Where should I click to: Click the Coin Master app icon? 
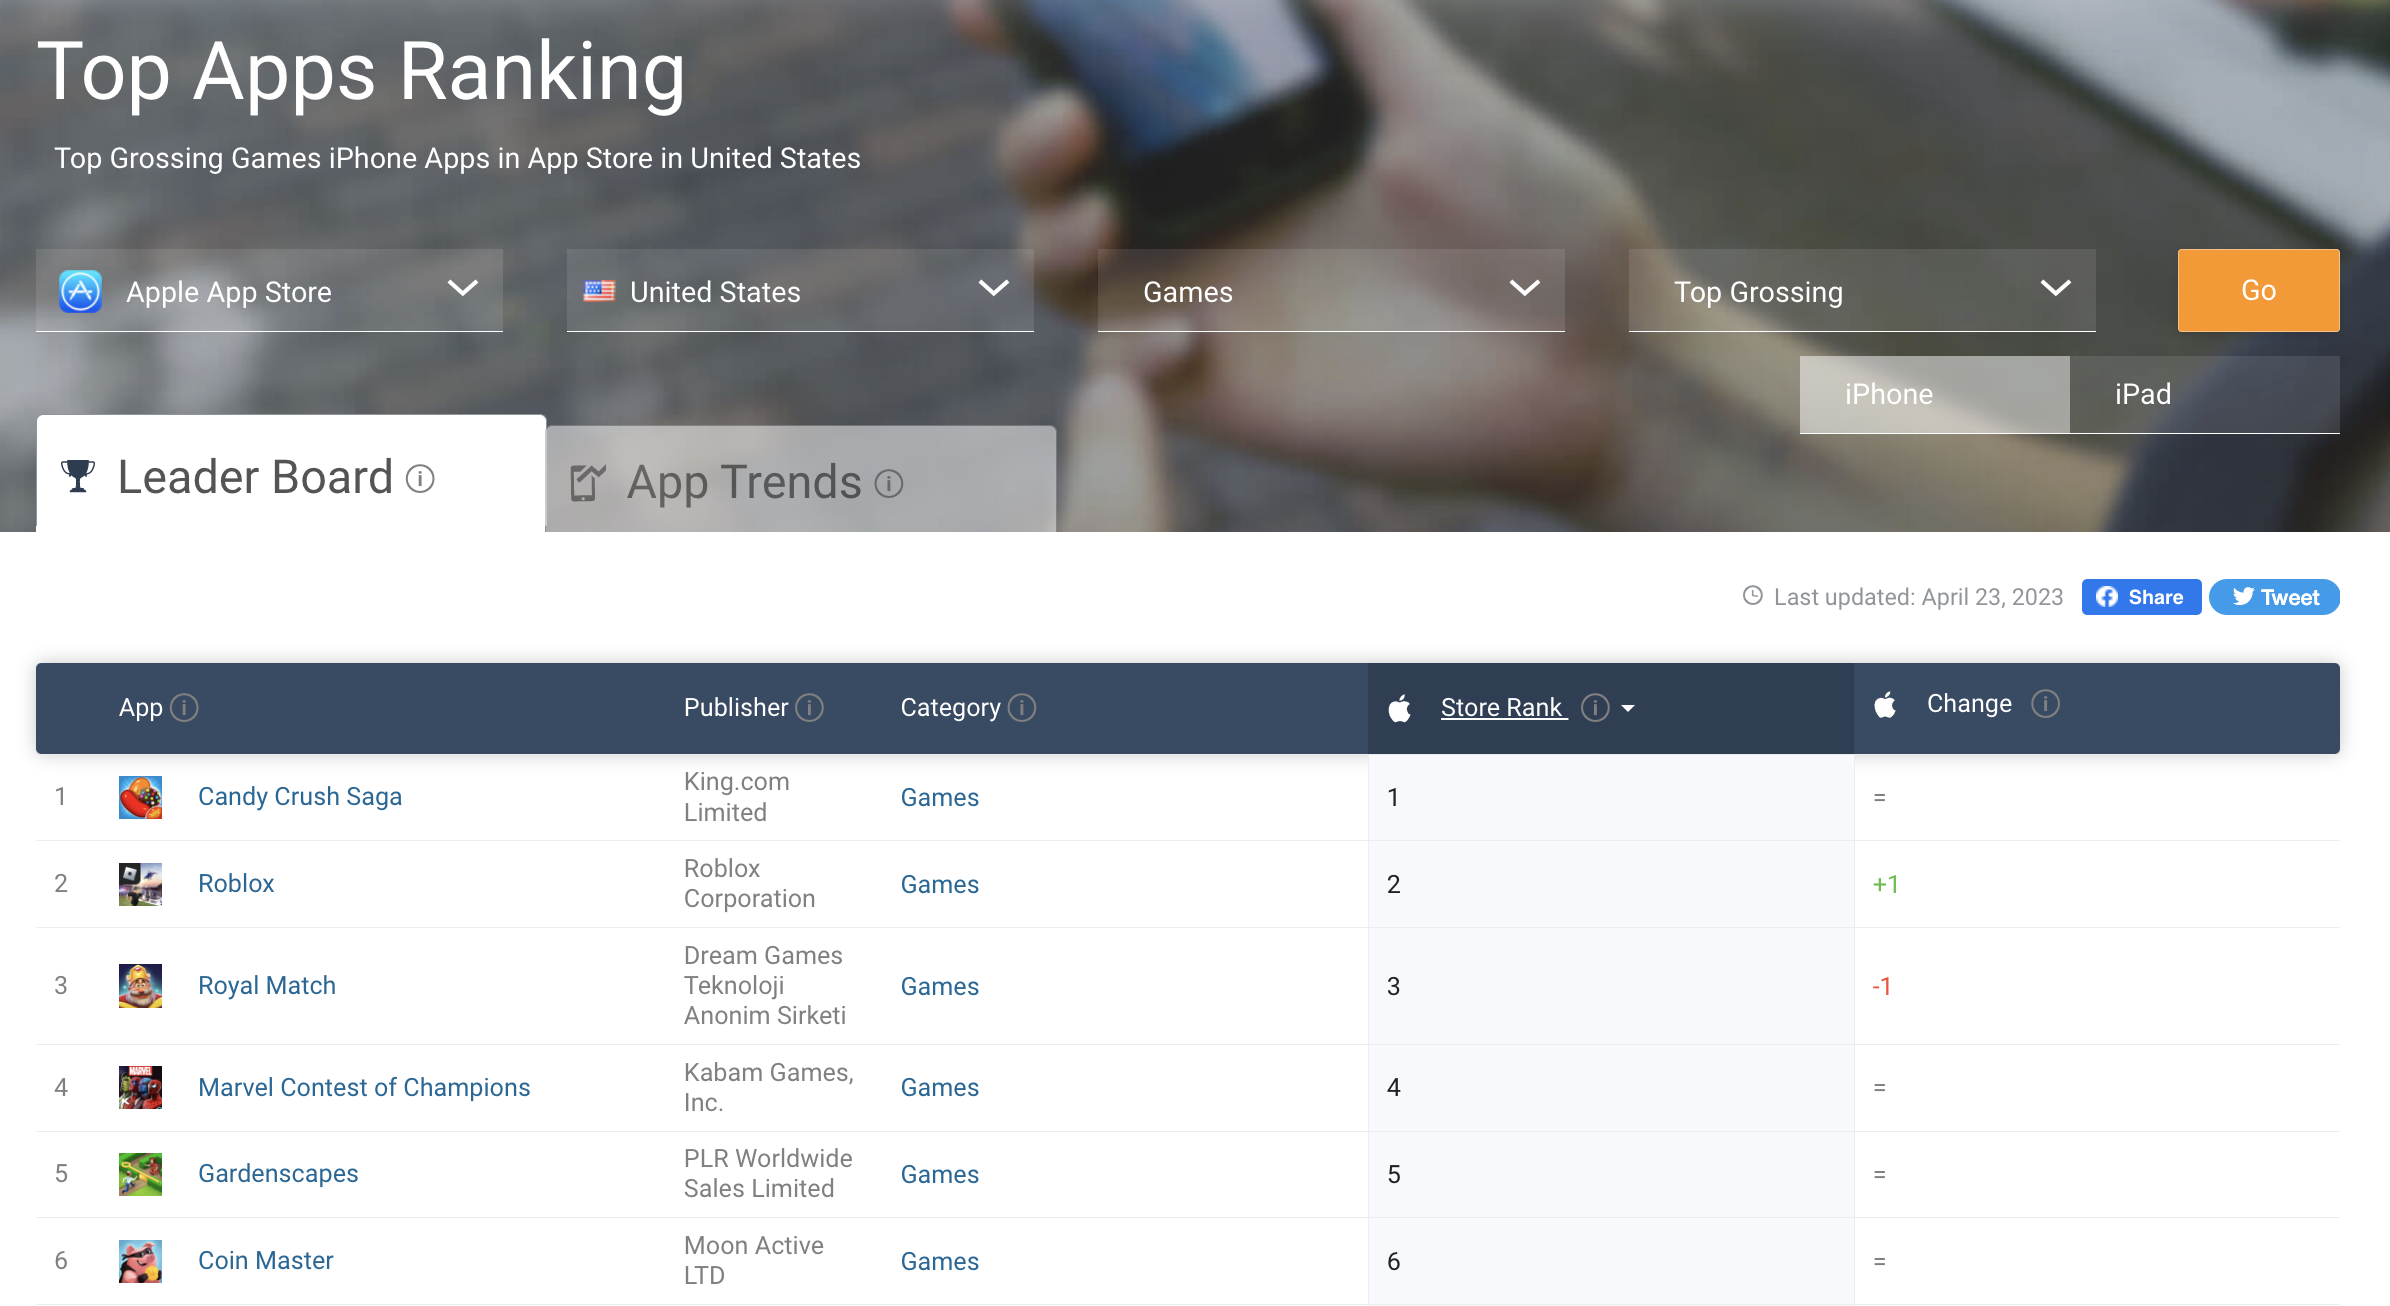tap(140, 1261)
